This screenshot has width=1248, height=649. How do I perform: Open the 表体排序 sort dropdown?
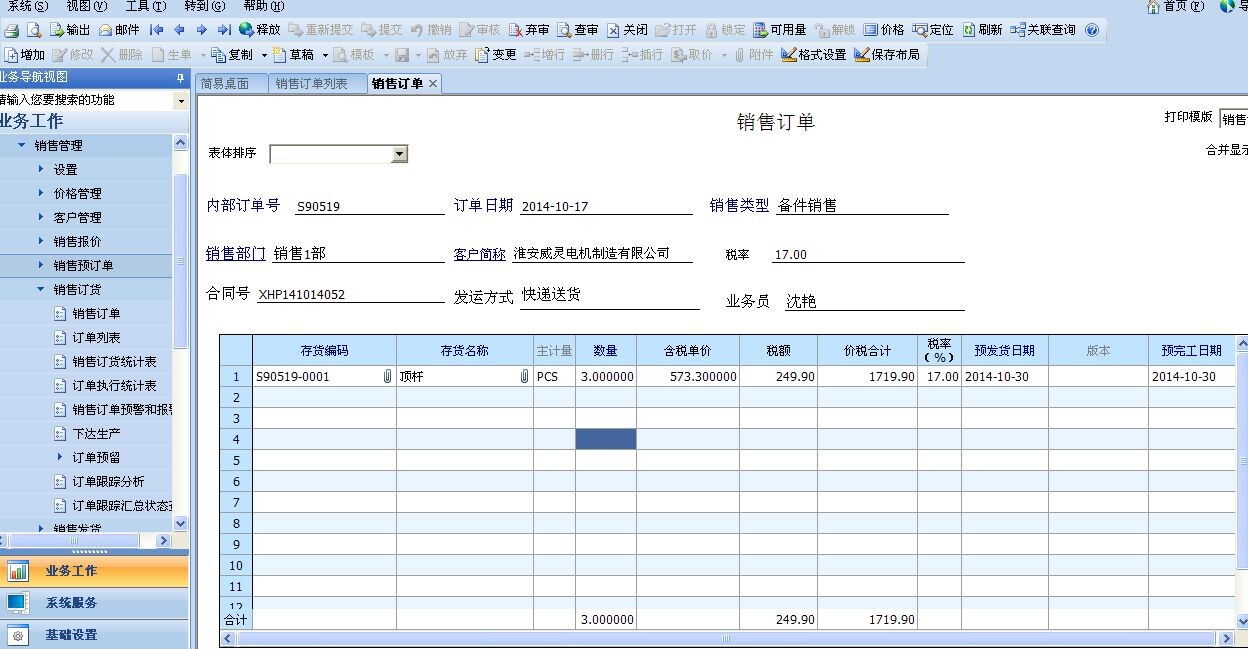pyautogui.click(x=400, y=154)
